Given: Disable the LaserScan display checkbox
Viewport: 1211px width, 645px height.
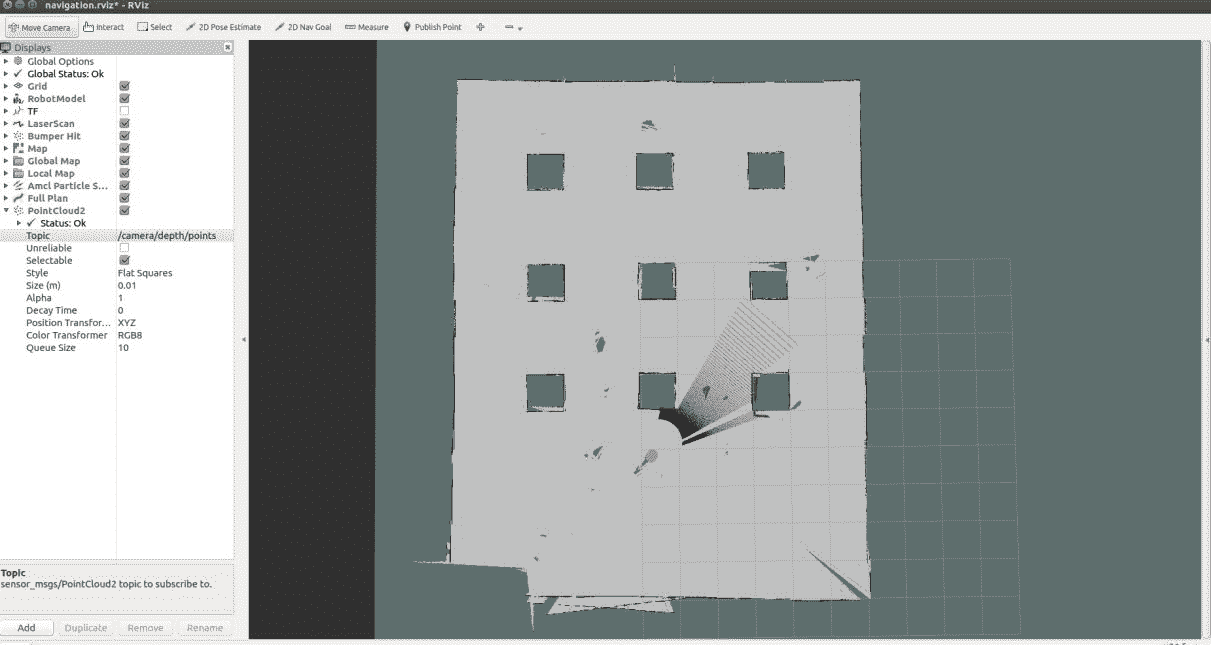Looking at the screenshot, I should pos(124,124).
